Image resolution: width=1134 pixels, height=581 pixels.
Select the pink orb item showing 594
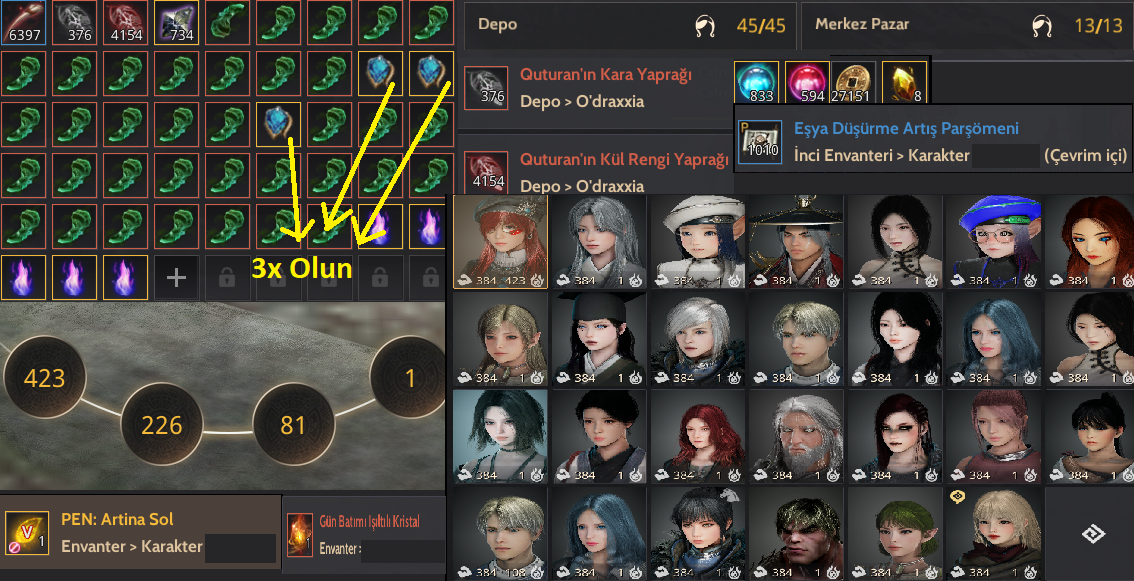coord(806,83)
